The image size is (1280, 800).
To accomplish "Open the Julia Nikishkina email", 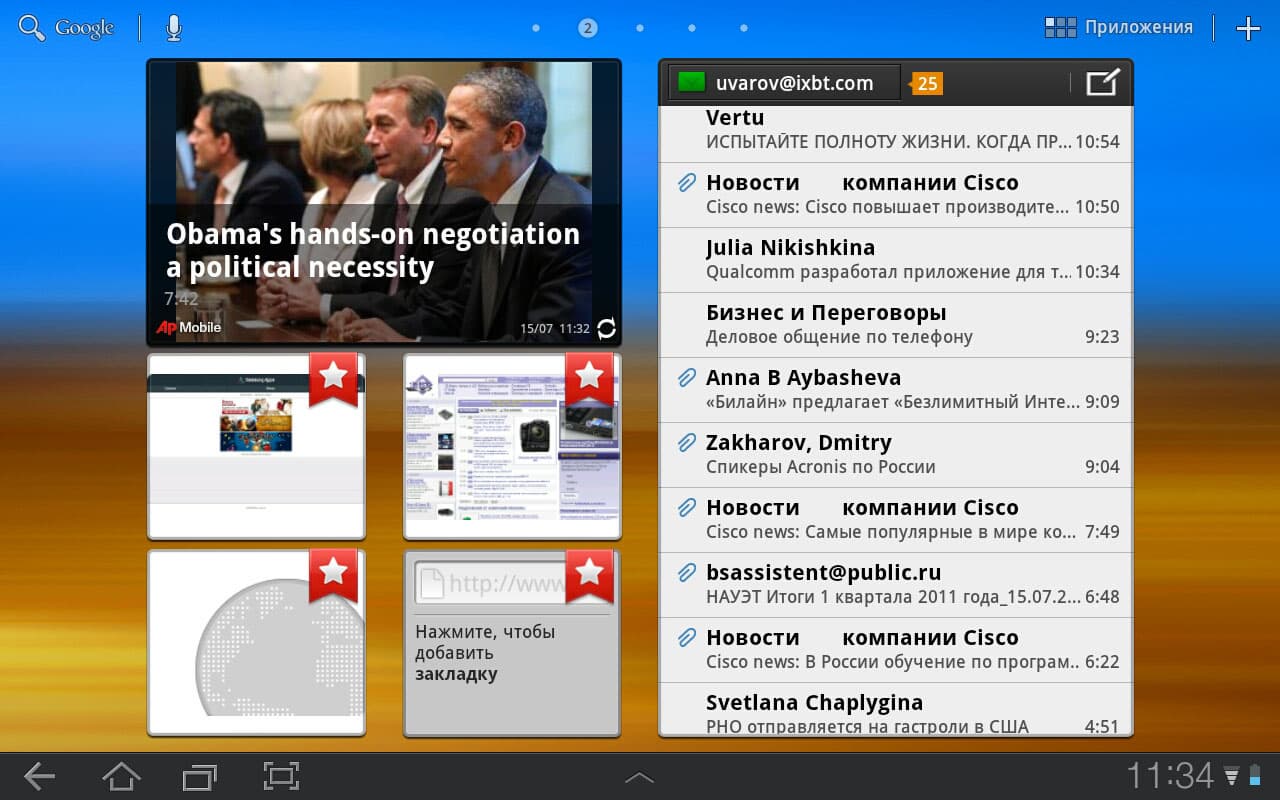I will click(895, 260).
